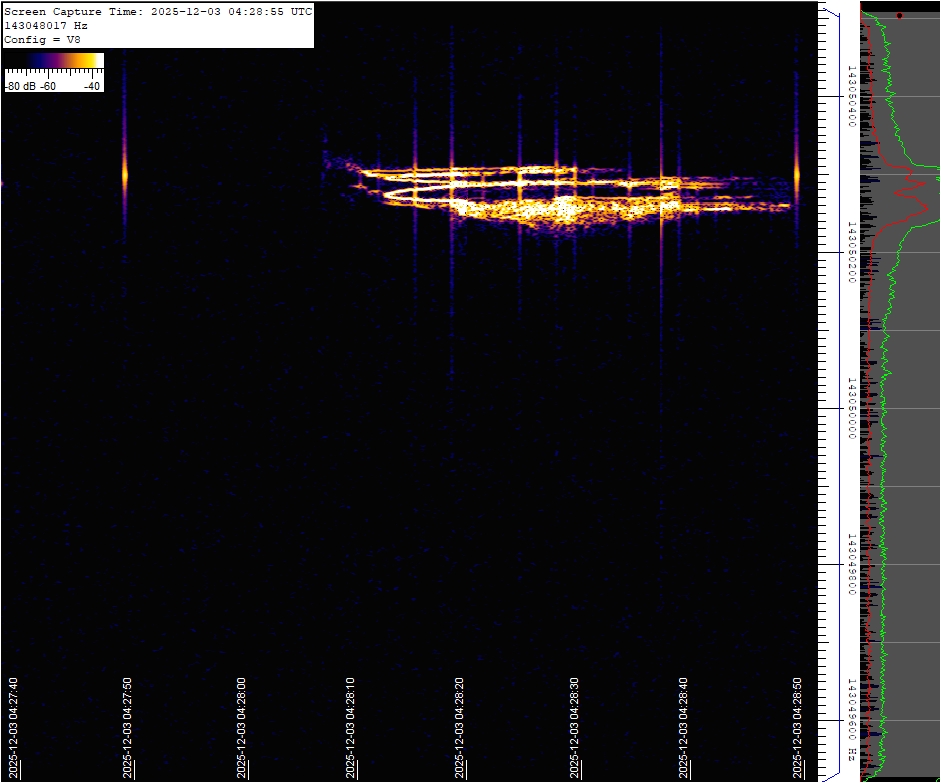This screenshot has width=941, height=783.
Task: Click the 143050000 frequency axis label
Action: (x=851, y=408)
